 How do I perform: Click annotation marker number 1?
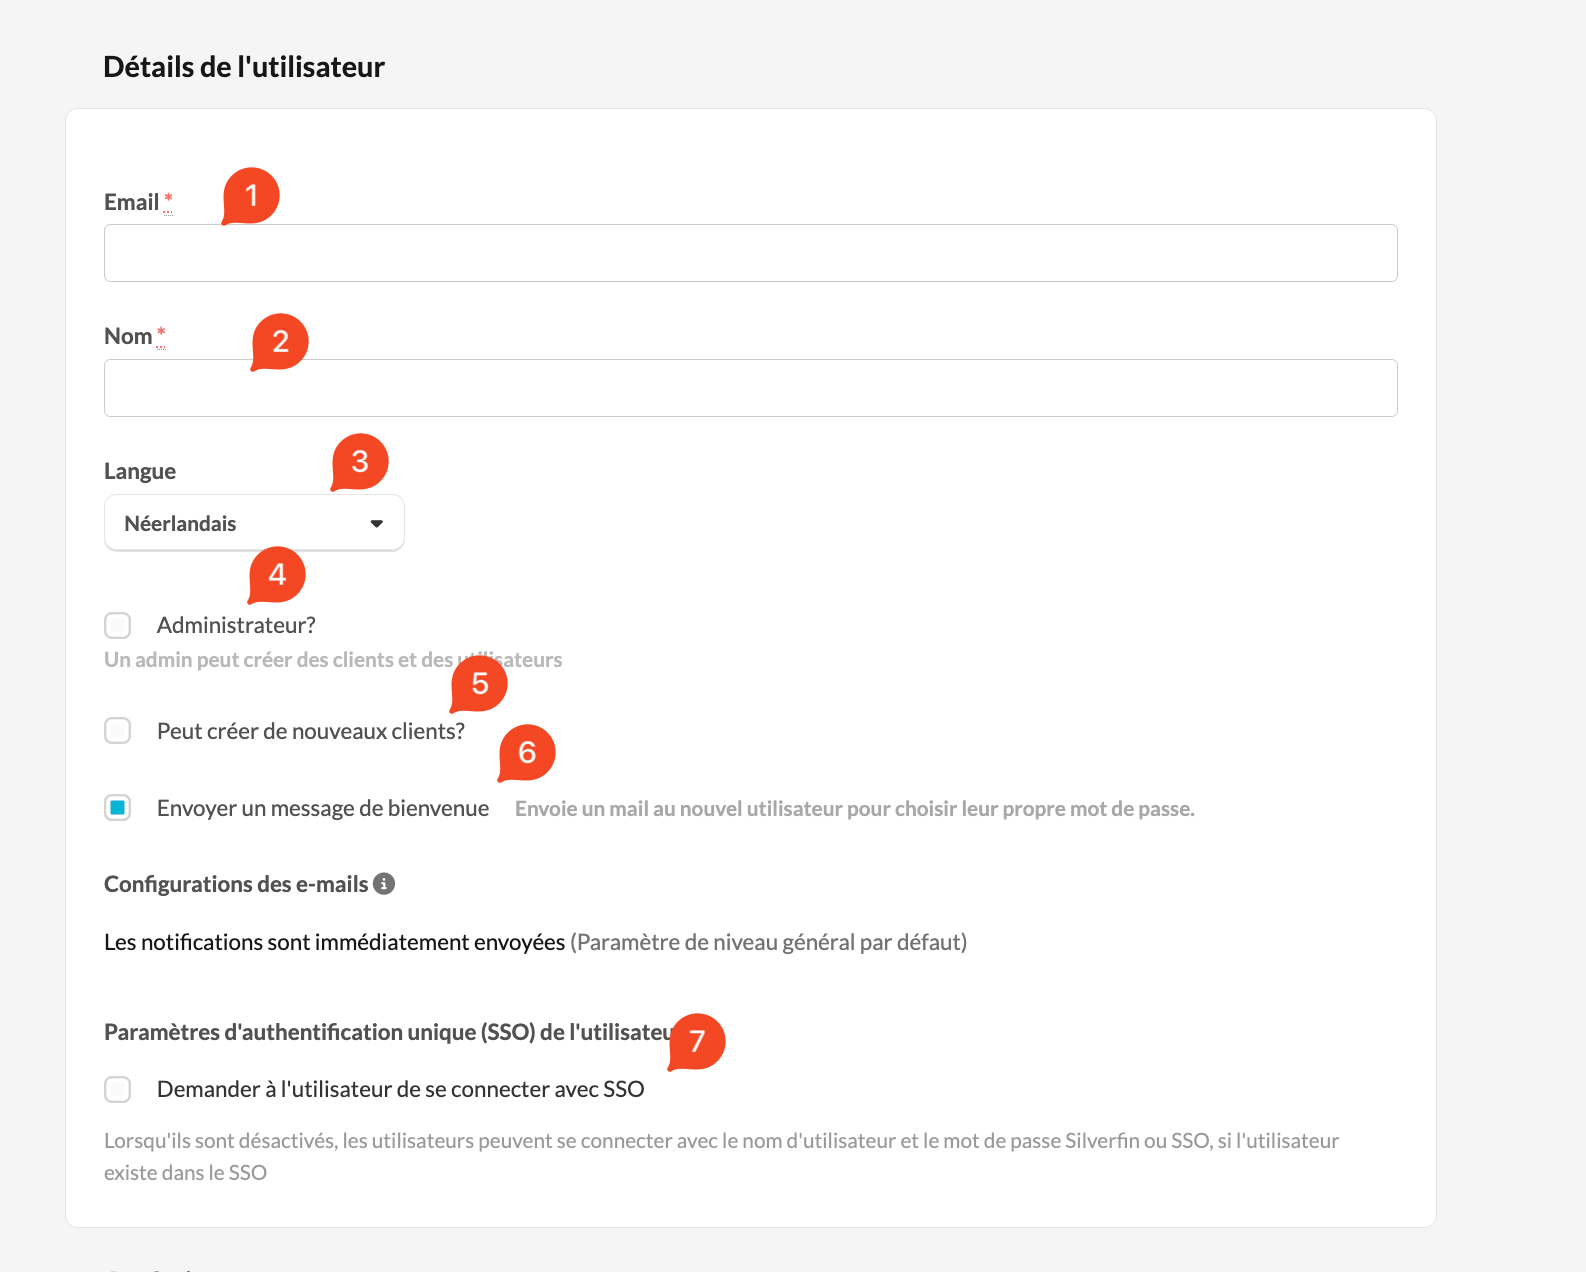tap(251, 195)
